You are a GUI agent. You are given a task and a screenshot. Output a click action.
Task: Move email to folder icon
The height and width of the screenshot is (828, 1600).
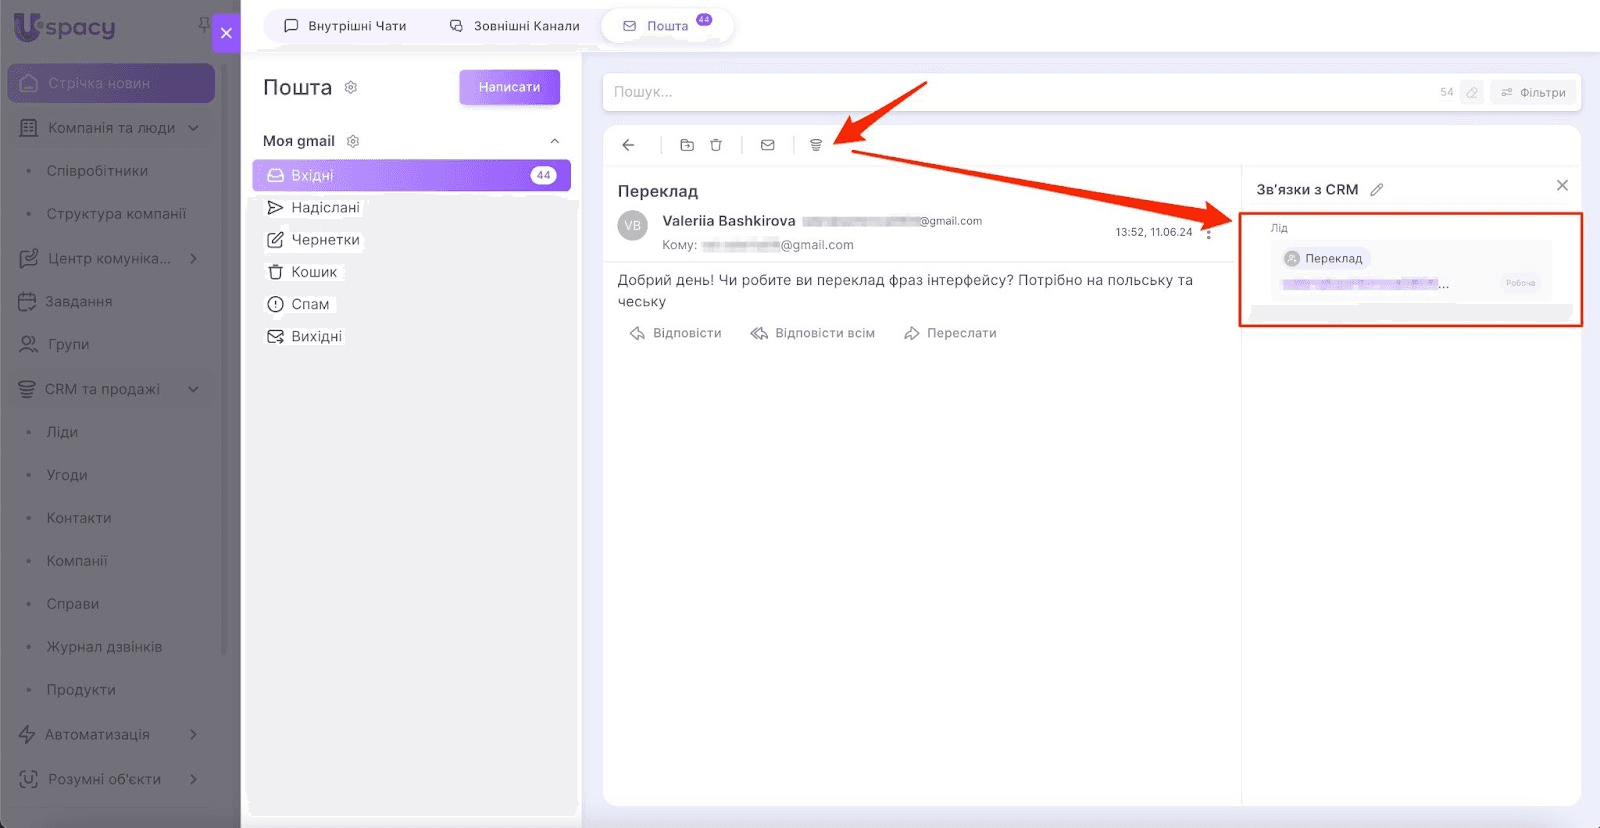[687, 145]
